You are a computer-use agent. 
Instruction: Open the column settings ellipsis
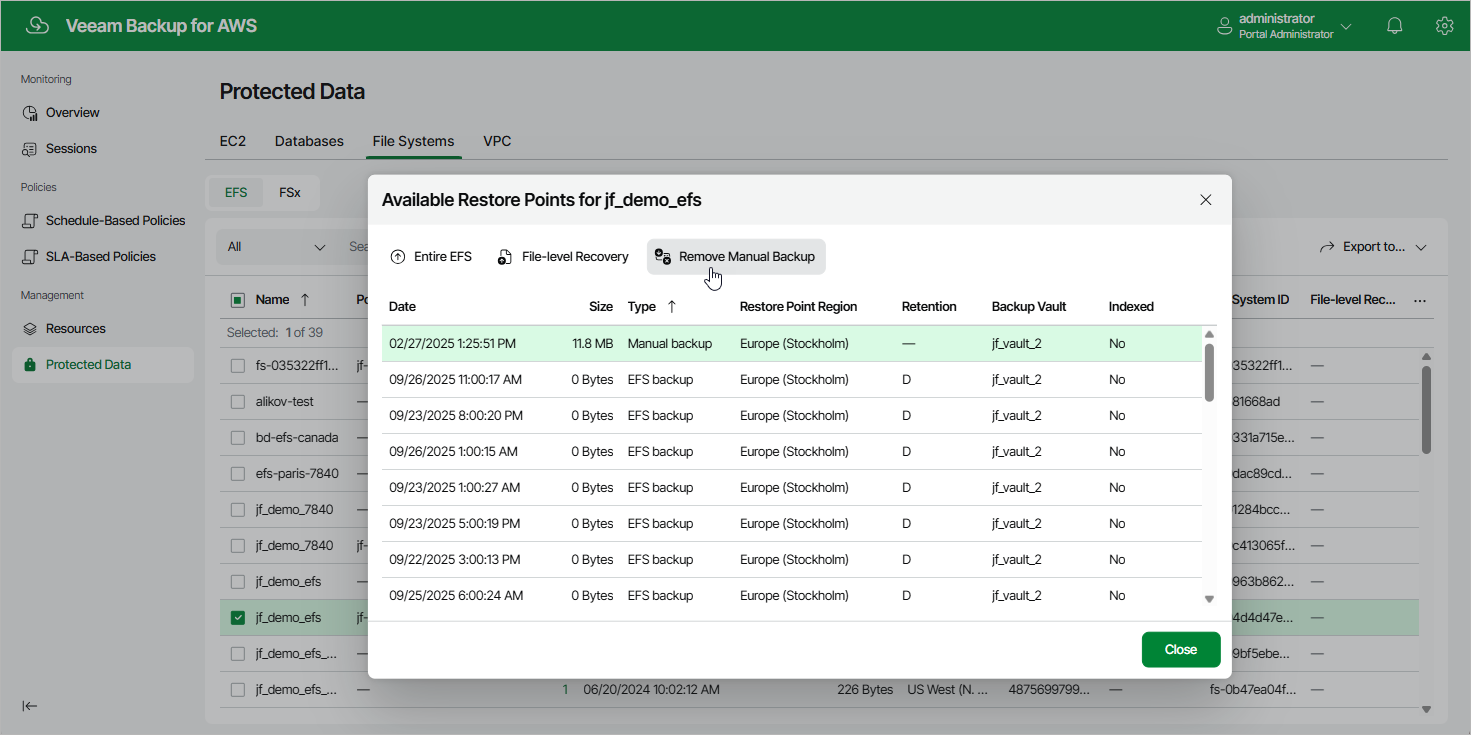tap(1420, 300)
